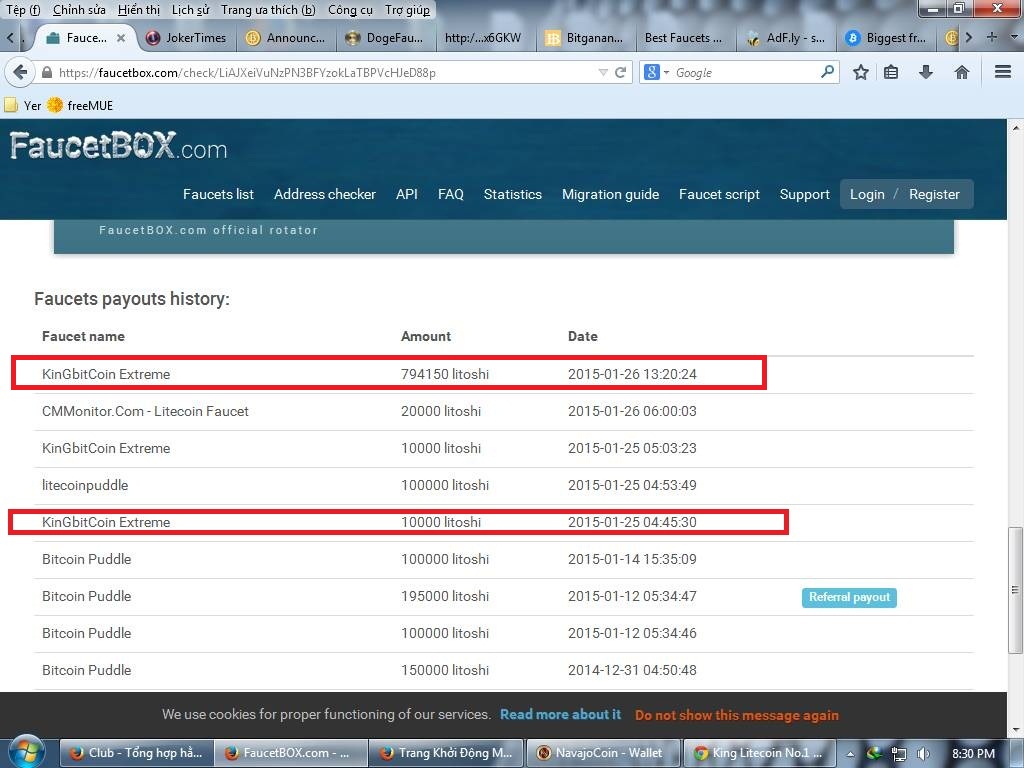Click the browser back arrow
Image resolution: width=1024 pixels, height=768 pixels.
click(19, 72)
